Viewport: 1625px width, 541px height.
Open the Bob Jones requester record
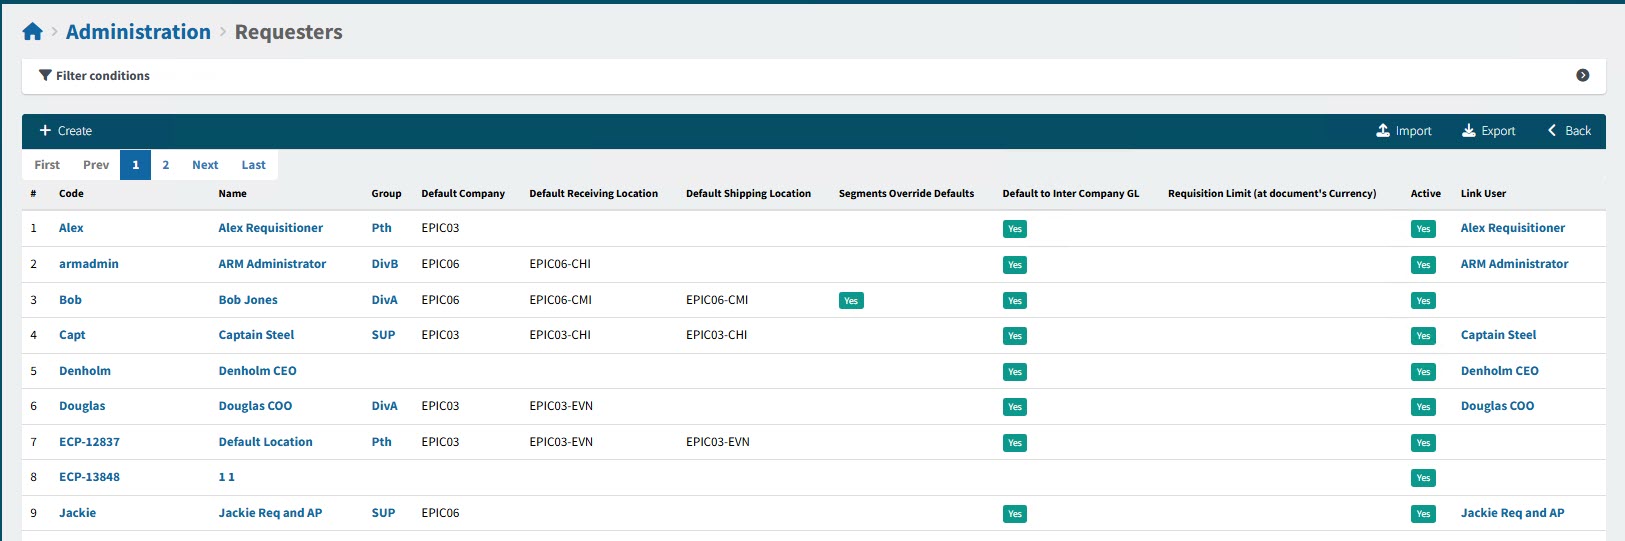pos(248,300)
